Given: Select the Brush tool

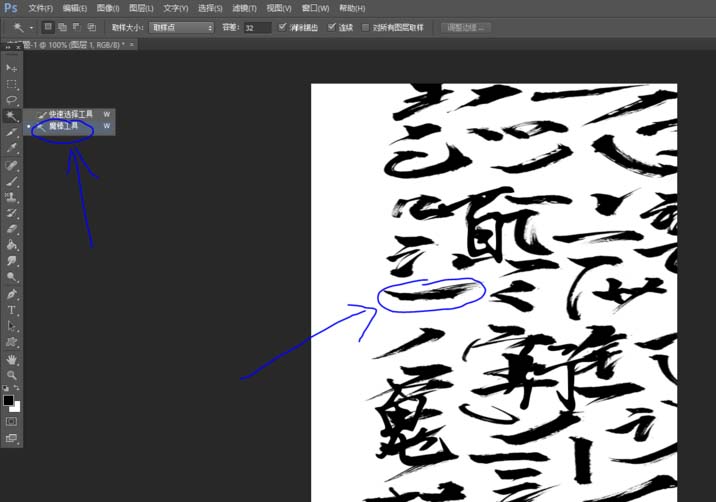Looking at the screenshot, I should coord(11,181).
